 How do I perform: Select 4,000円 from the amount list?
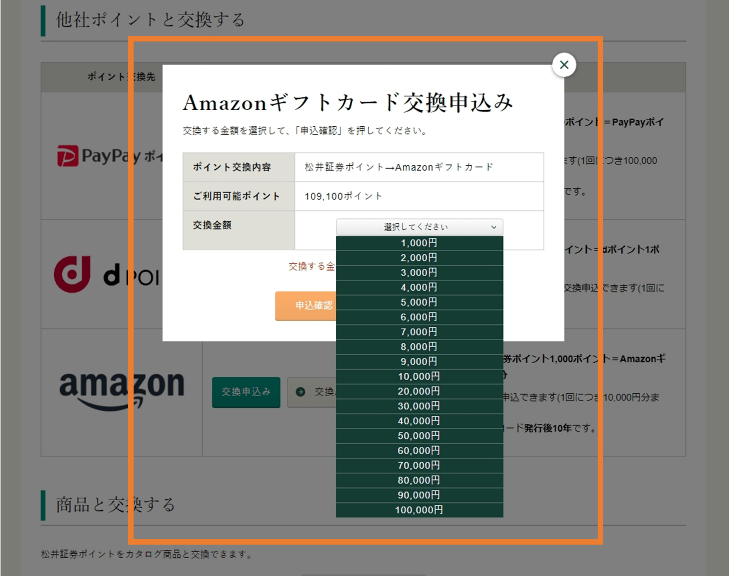tap(419, 287)
